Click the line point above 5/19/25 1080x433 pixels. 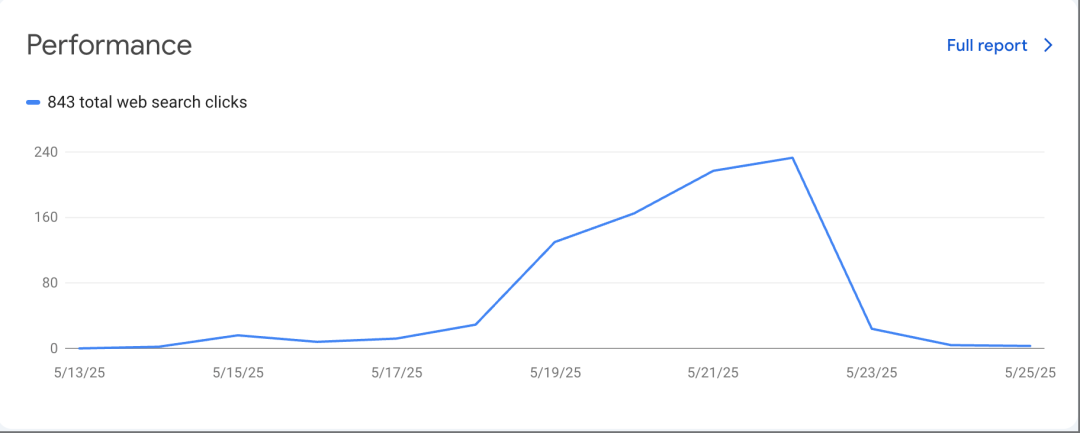coord(555,242)
